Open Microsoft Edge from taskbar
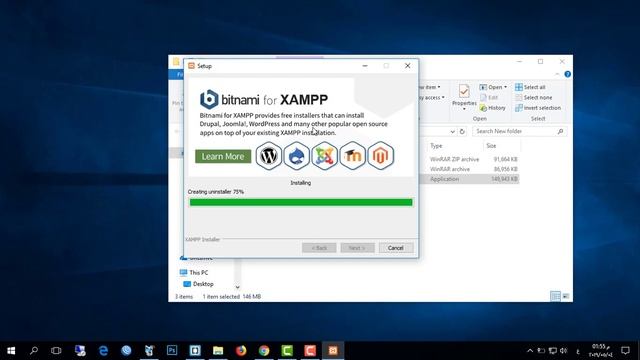 pyautogui.click(x=103, y=351)
